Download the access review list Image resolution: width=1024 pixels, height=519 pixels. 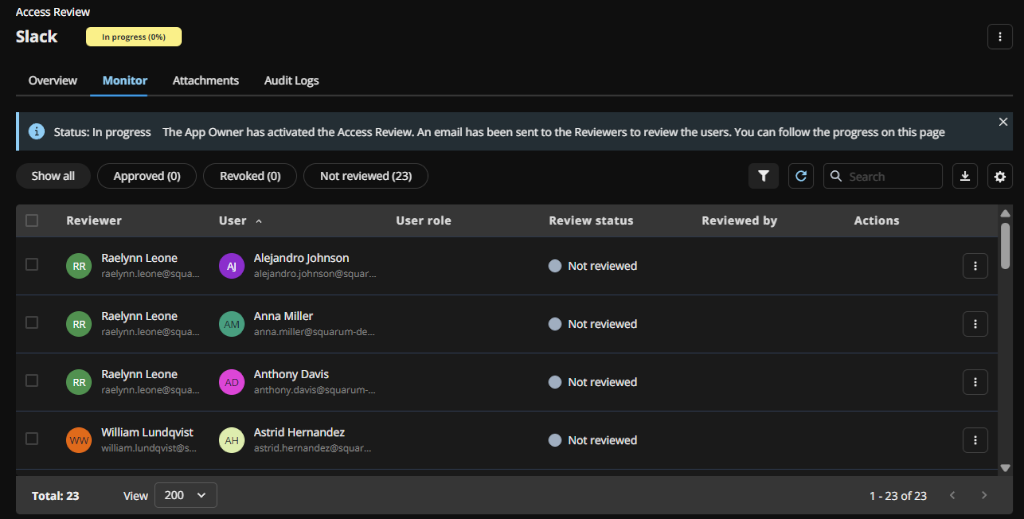pos(965,176)
